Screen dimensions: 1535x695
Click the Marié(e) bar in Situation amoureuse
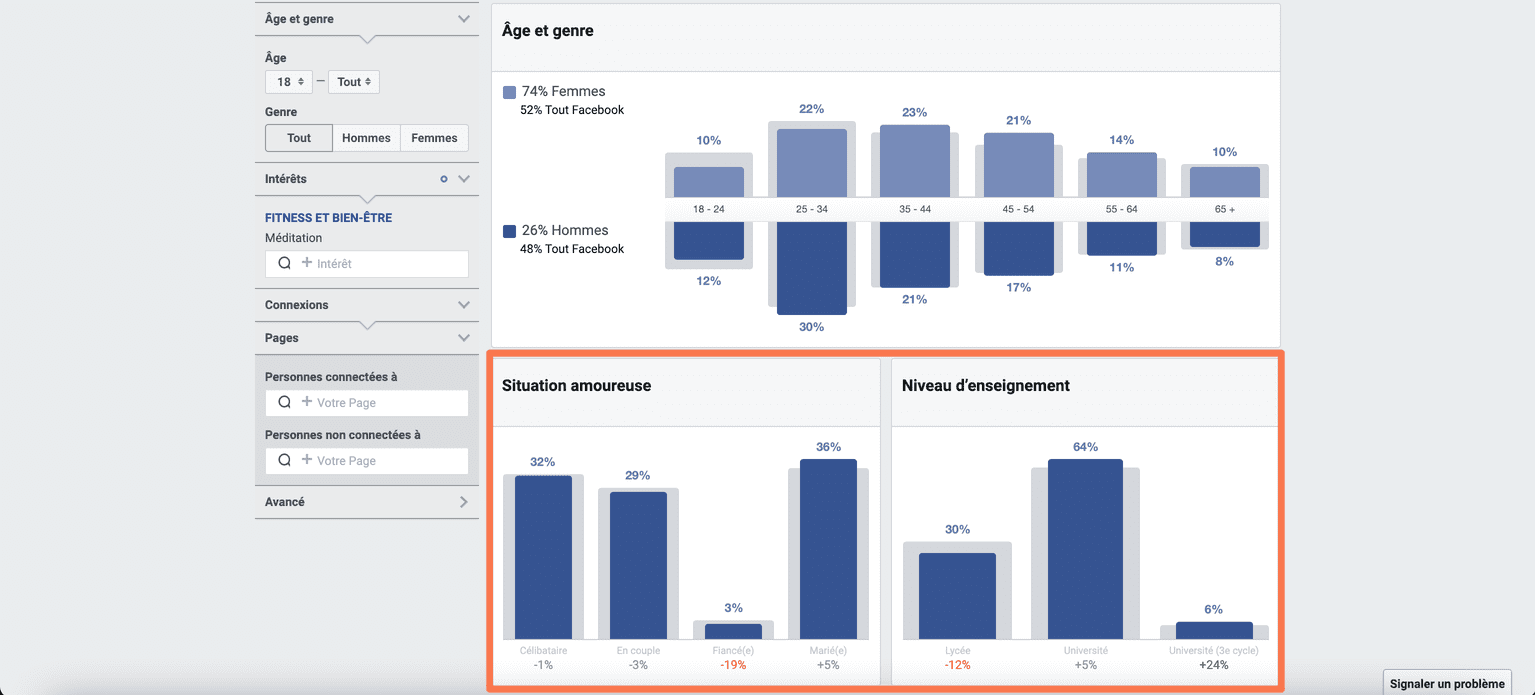point(828,549)
